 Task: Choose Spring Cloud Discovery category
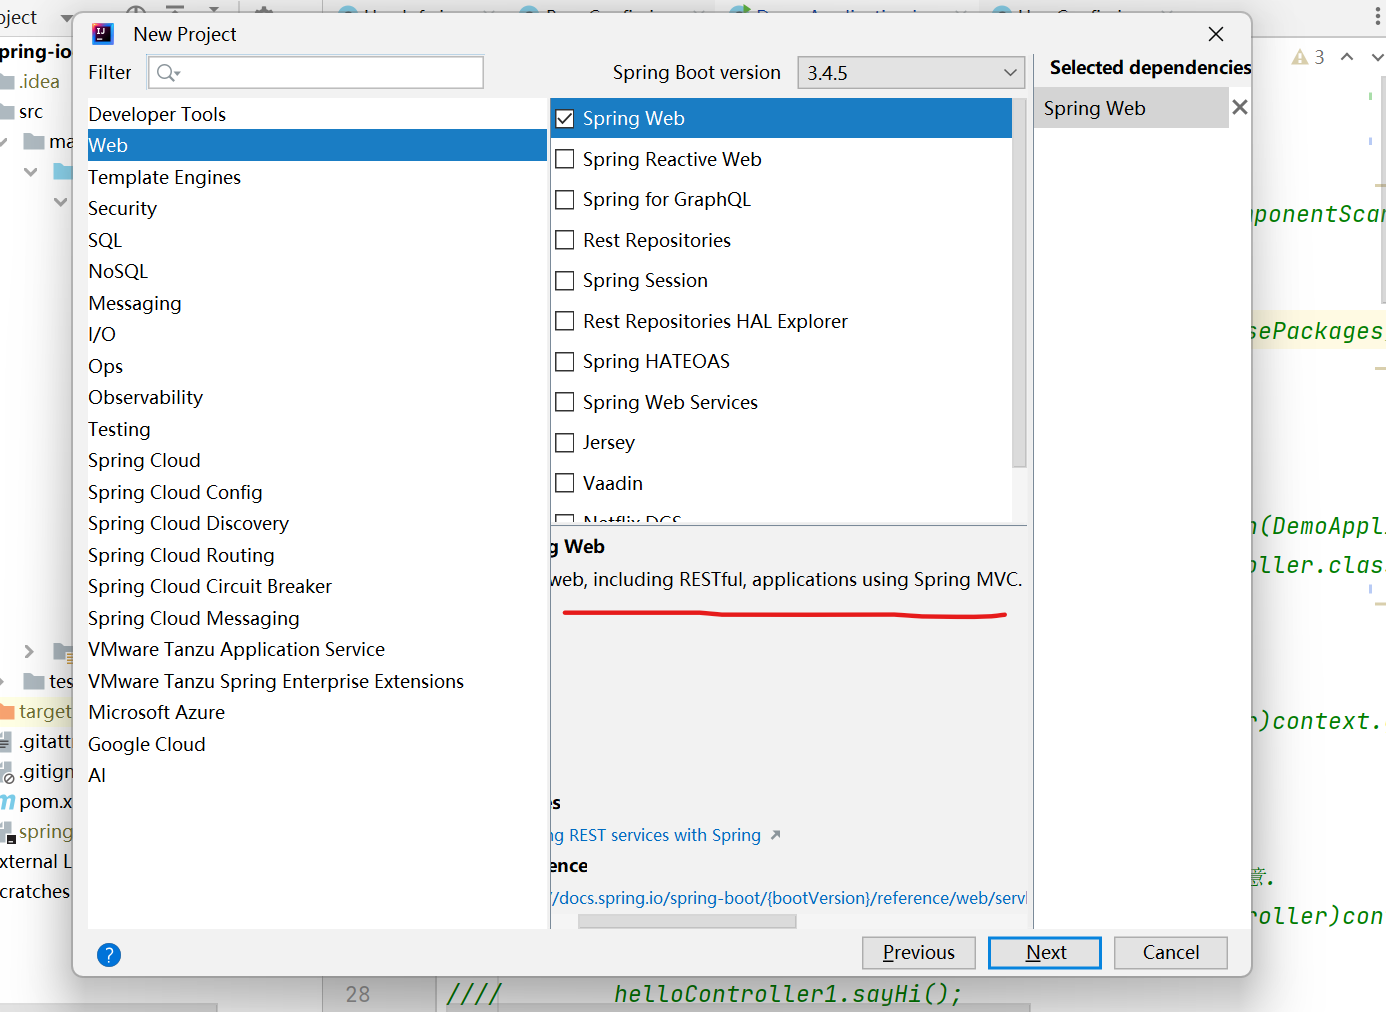pyautogui.click(x=317, y=523)
